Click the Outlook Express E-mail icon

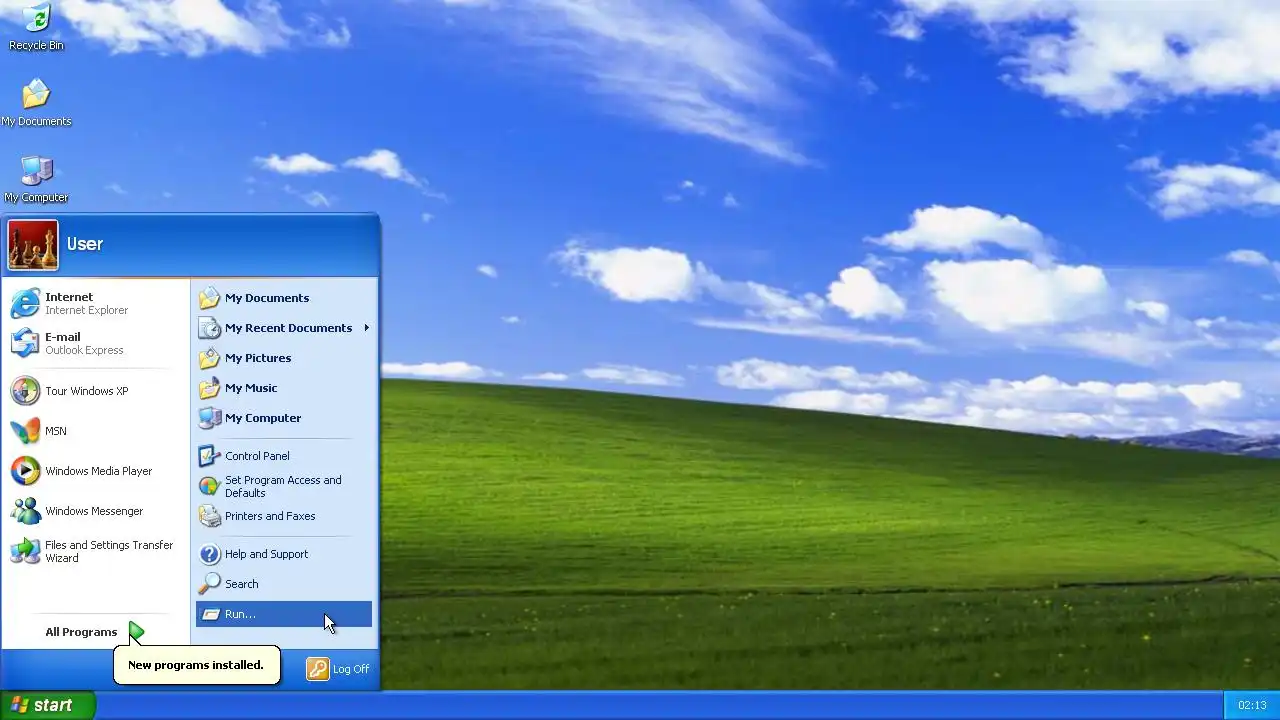(25, 343)
